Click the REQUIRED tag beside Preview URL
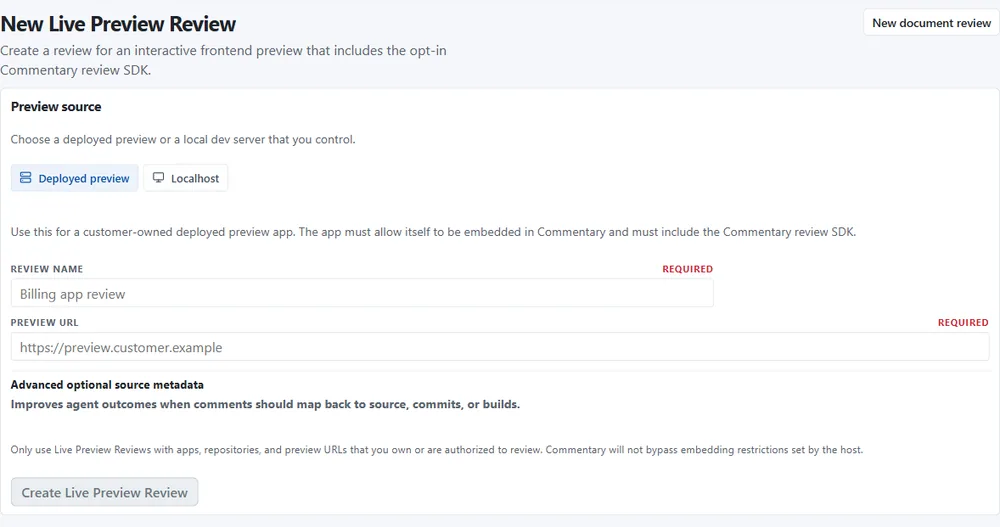 click(963, 323)
